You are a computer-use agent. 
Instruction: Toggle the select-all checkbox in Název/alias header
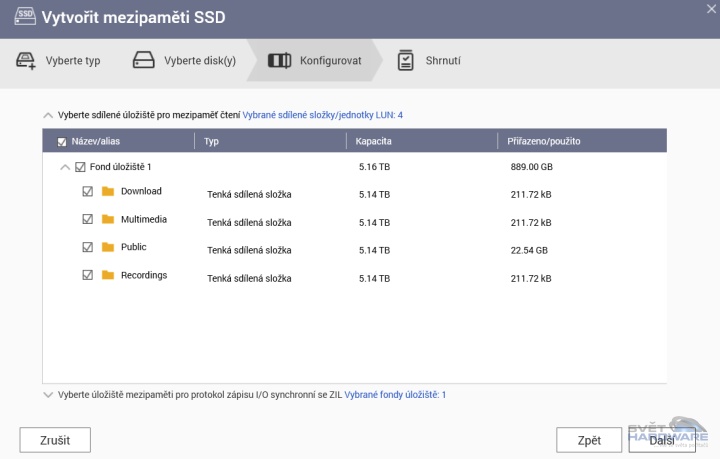click(62, 142)
